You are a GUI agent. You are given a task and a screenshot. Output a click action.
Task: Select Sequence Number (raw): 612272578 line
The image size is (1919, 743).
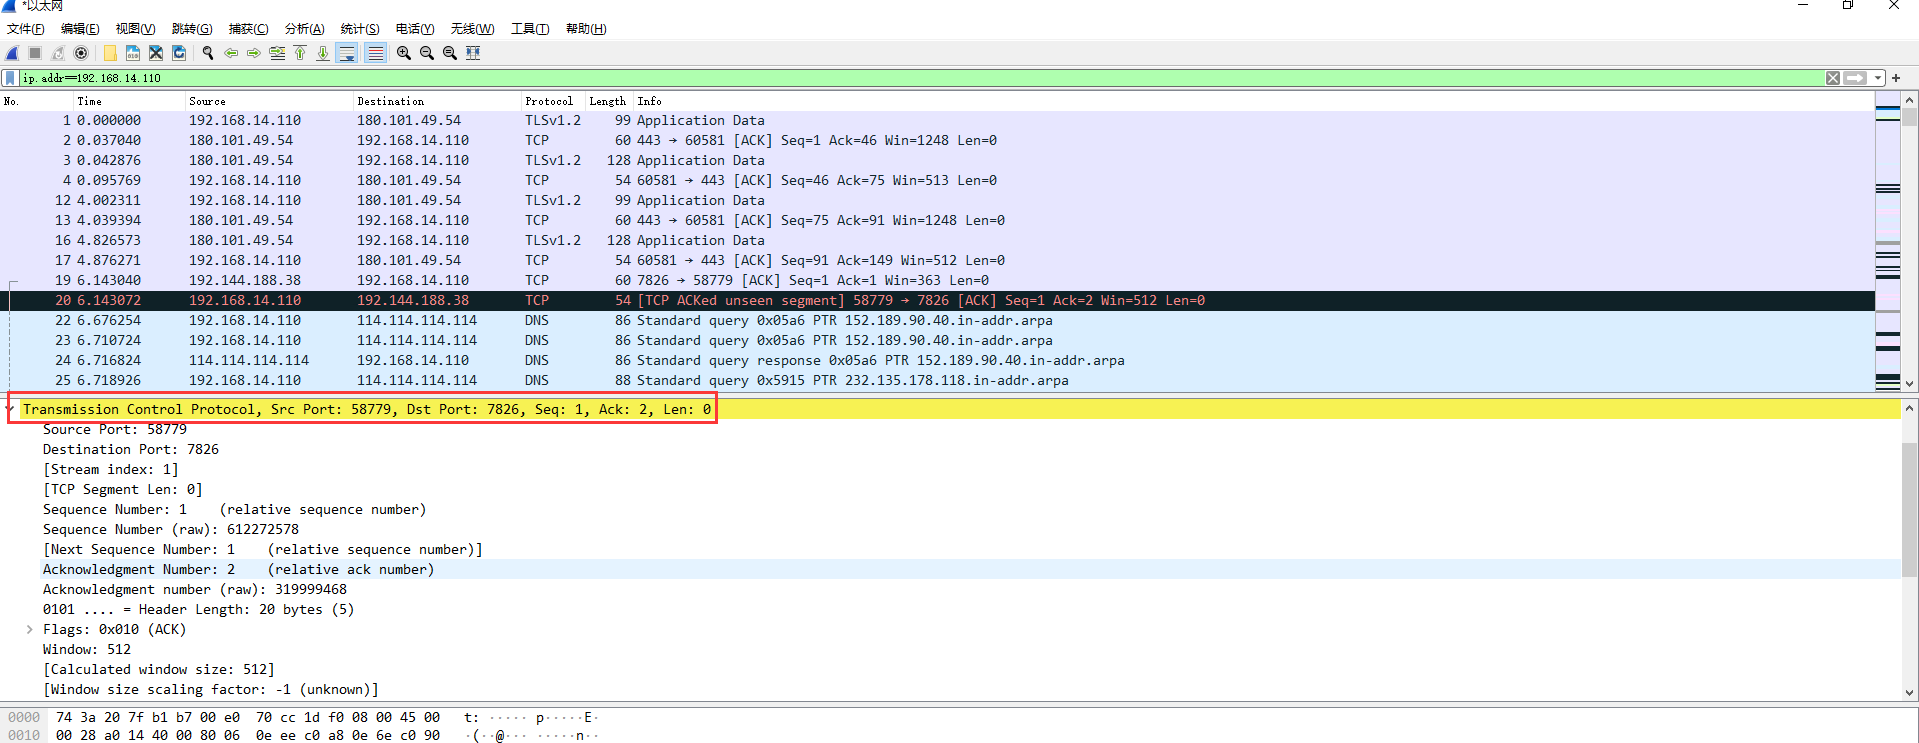pos(171,529)
